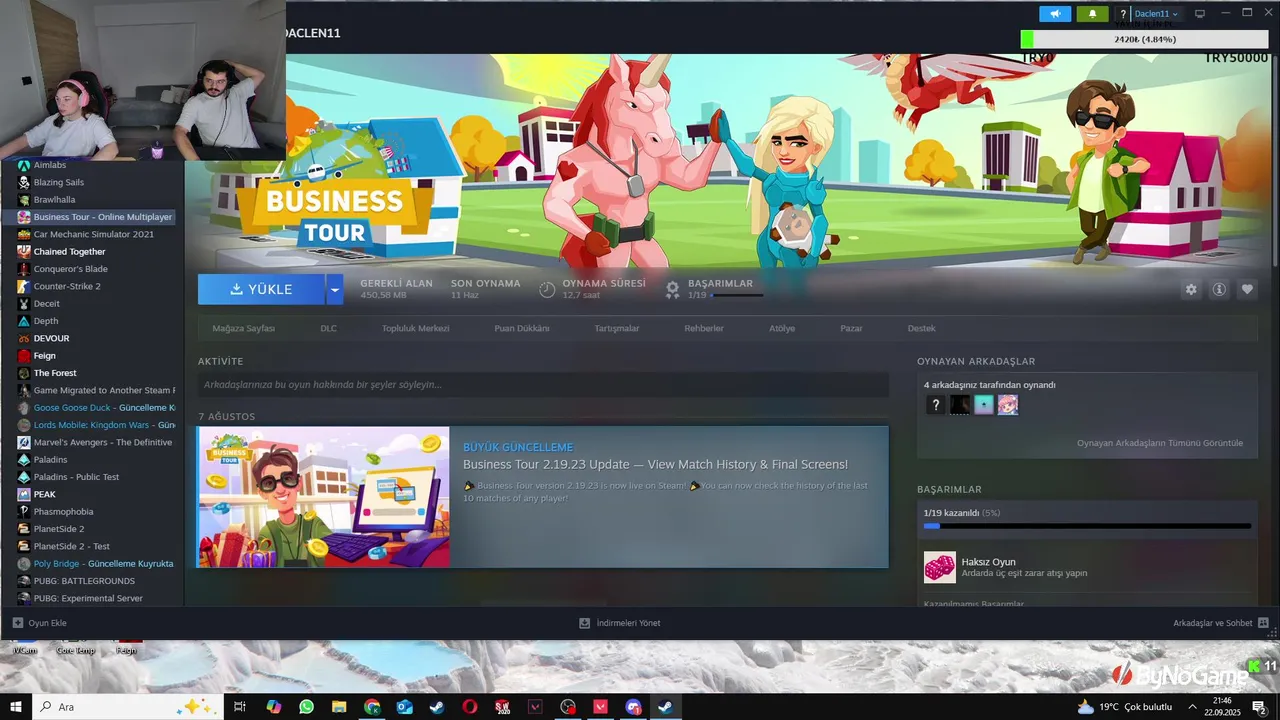1280x720 pixels.
Task: Open the Pazar tab
Action: [x=851, y=328]
